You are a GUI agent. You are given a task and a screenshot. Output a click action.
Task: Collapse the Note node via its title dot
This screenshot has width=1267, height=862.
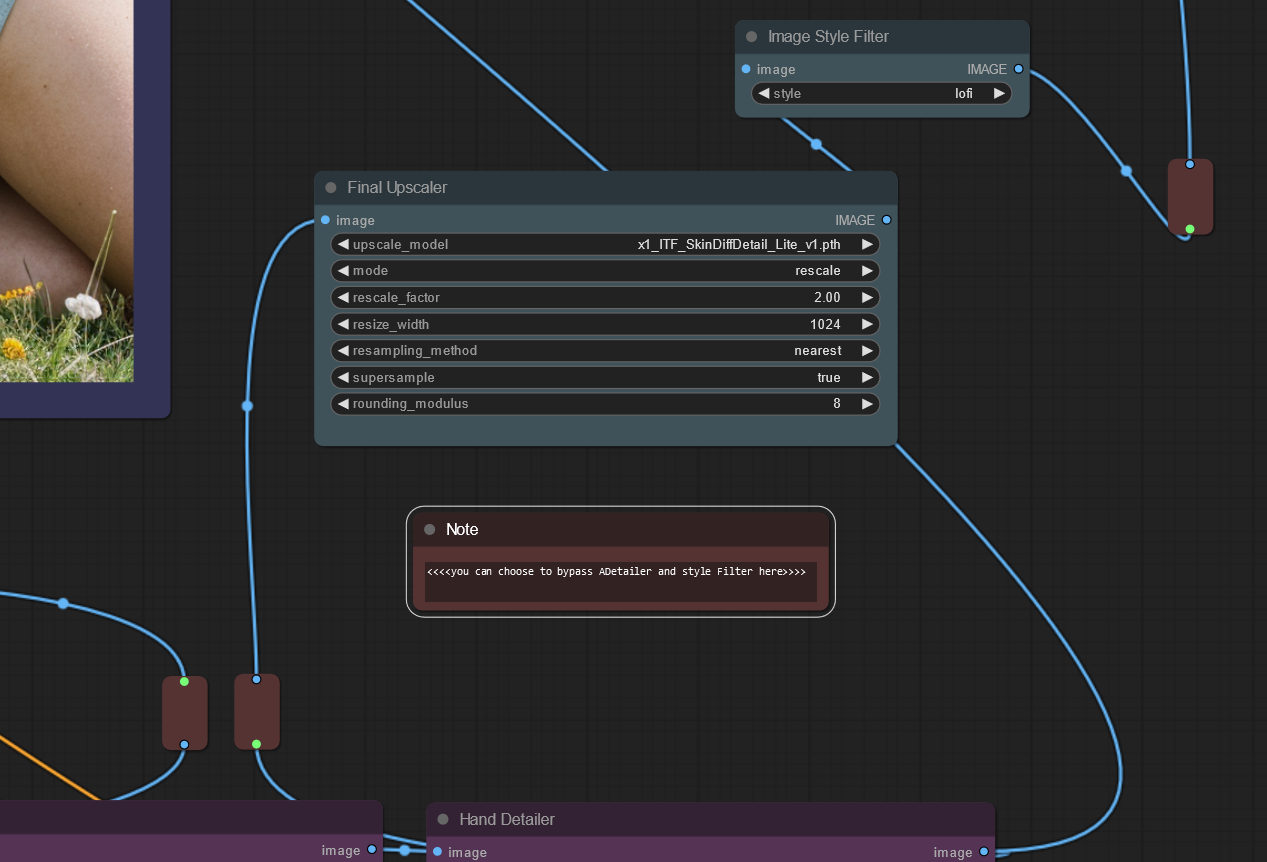tap(430, 529)
